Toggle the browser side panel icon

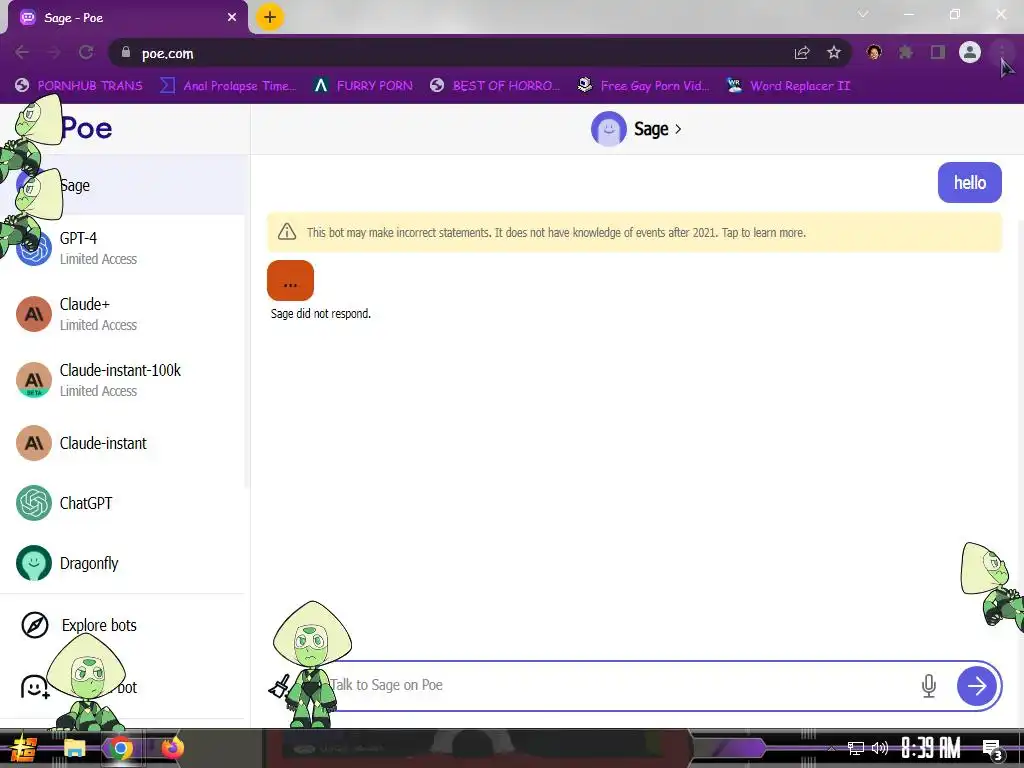pyautogui.click(x=938, y=52)
